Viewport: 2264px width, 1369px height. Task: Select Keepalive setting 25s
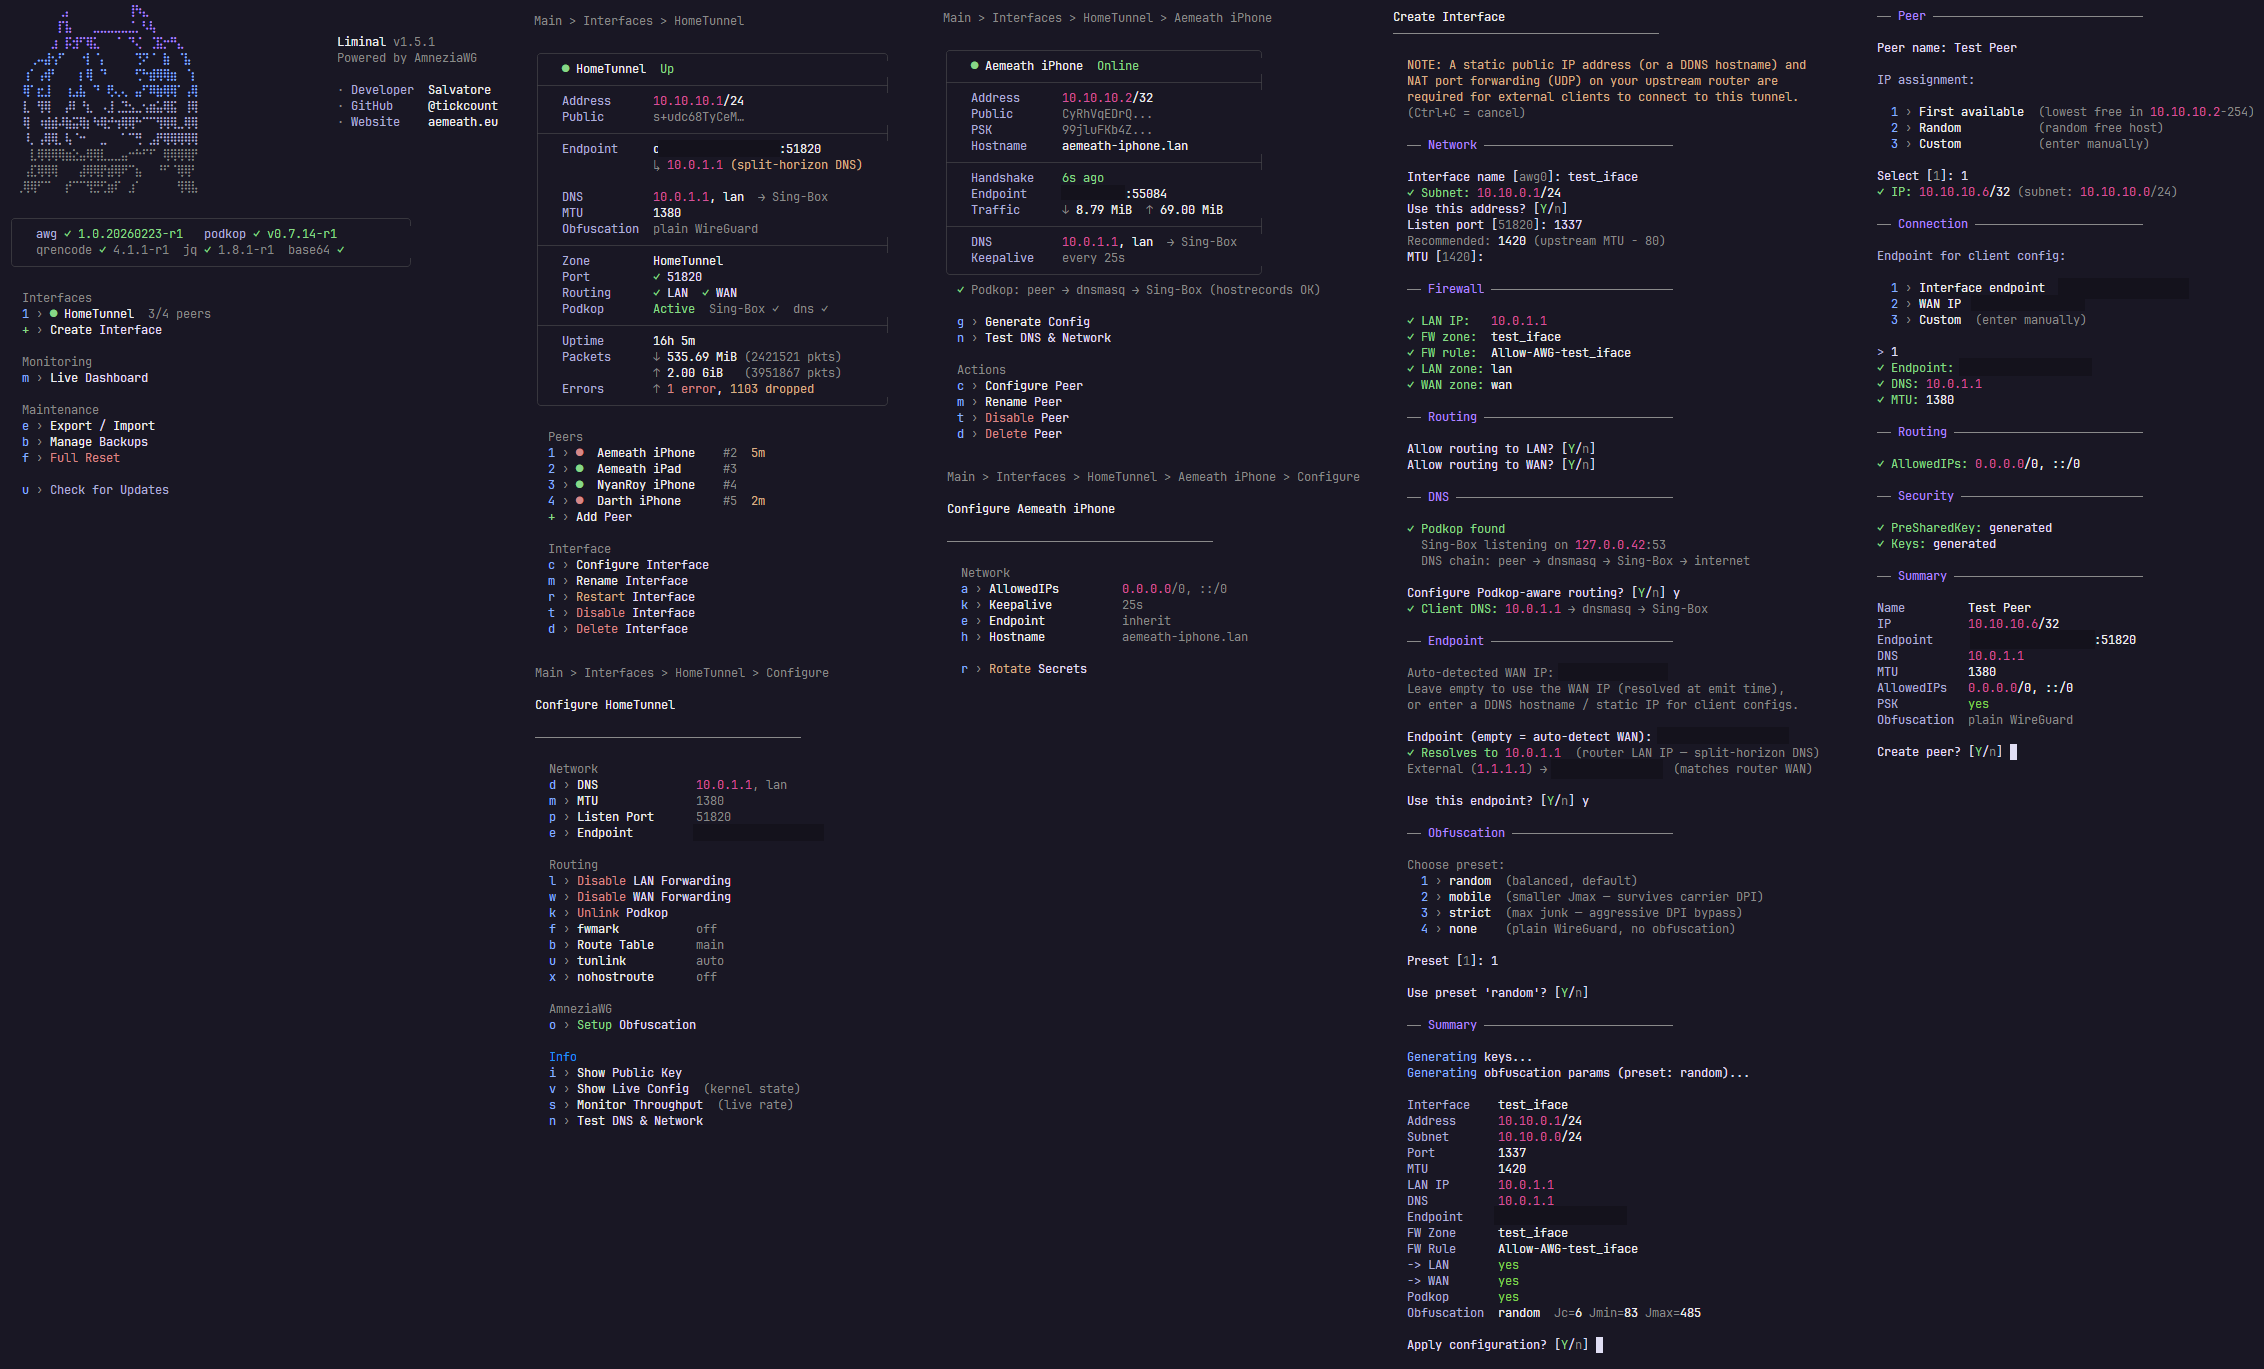1052,605
